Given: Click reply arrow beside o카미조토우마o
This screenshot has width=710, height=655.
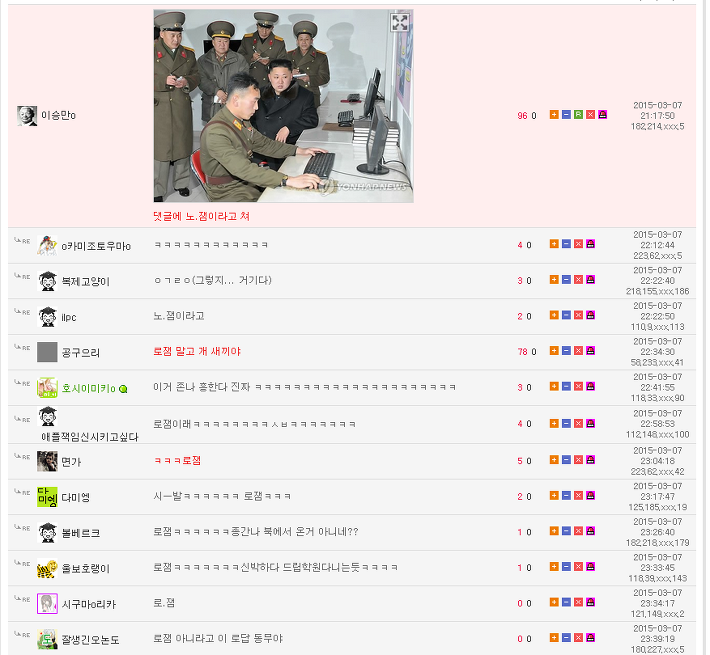Looking at the screenshot, I should tap(22, 240).
